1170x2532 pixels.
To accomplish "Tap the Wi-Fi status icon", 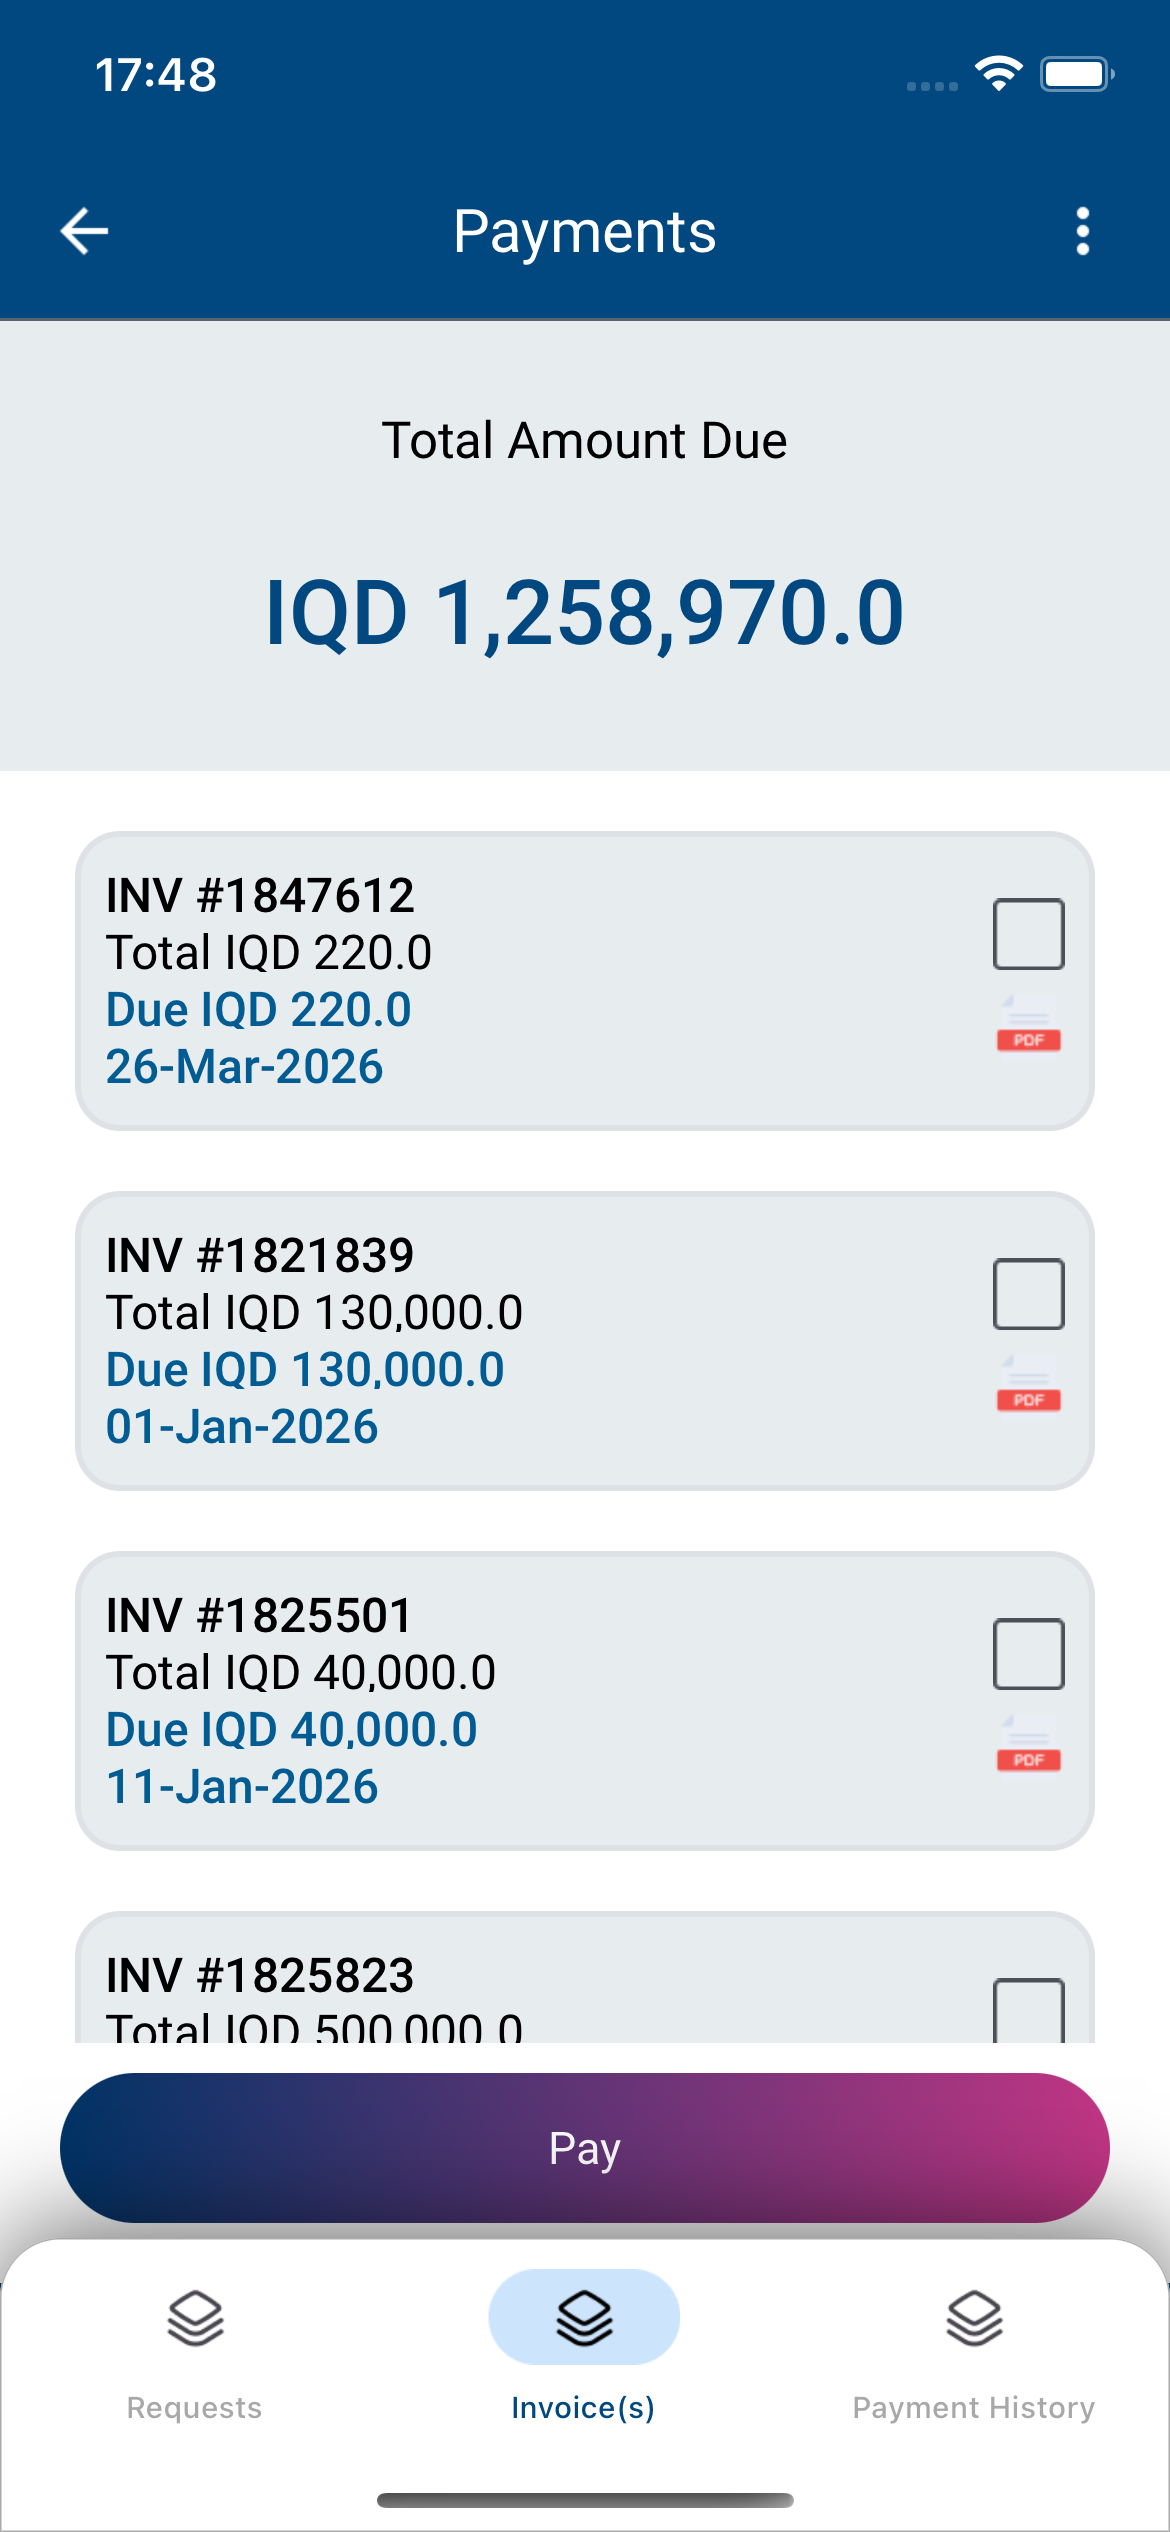I will [x=998, y=74].
